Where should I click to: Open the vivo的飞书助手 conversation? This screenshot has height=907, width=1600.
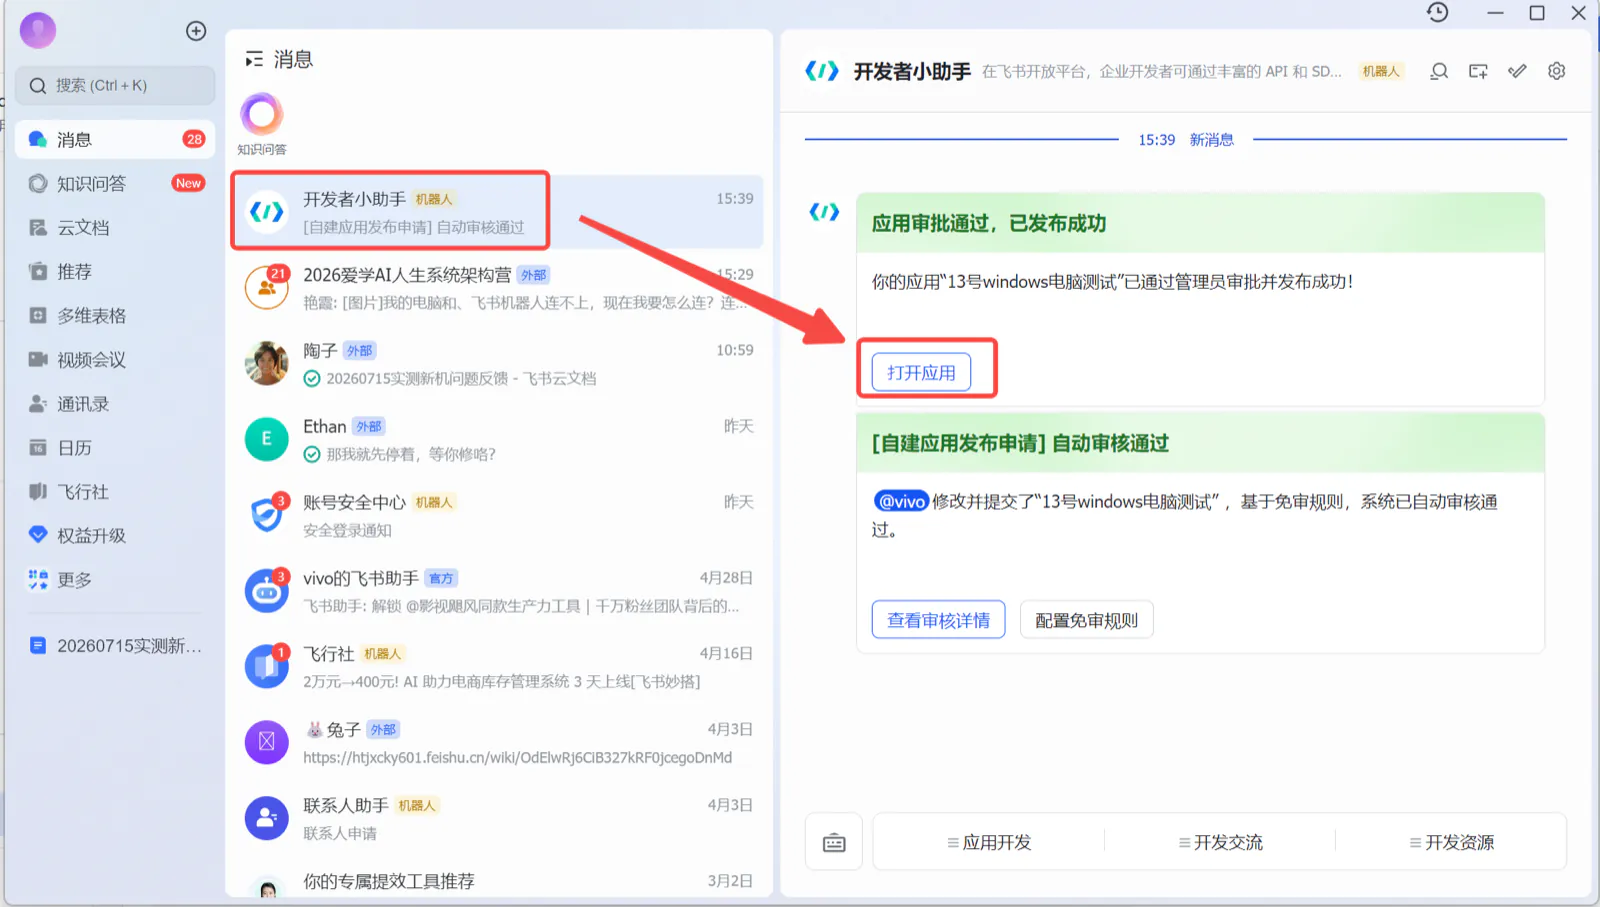(498, 592)
